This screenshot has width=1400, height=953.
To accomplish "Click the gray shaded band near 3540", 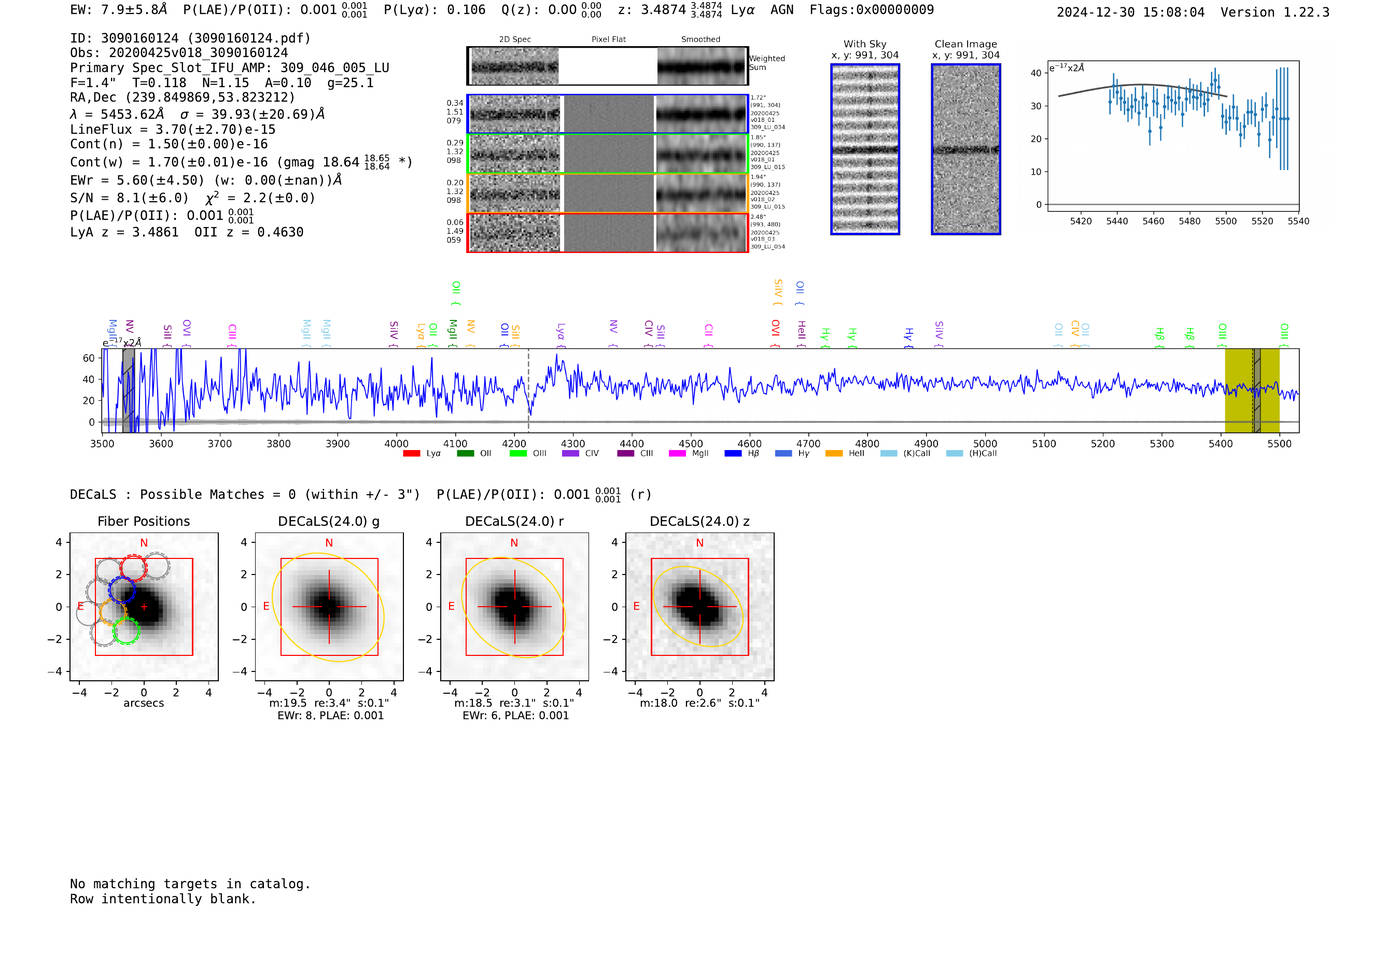I will [128, 390].
